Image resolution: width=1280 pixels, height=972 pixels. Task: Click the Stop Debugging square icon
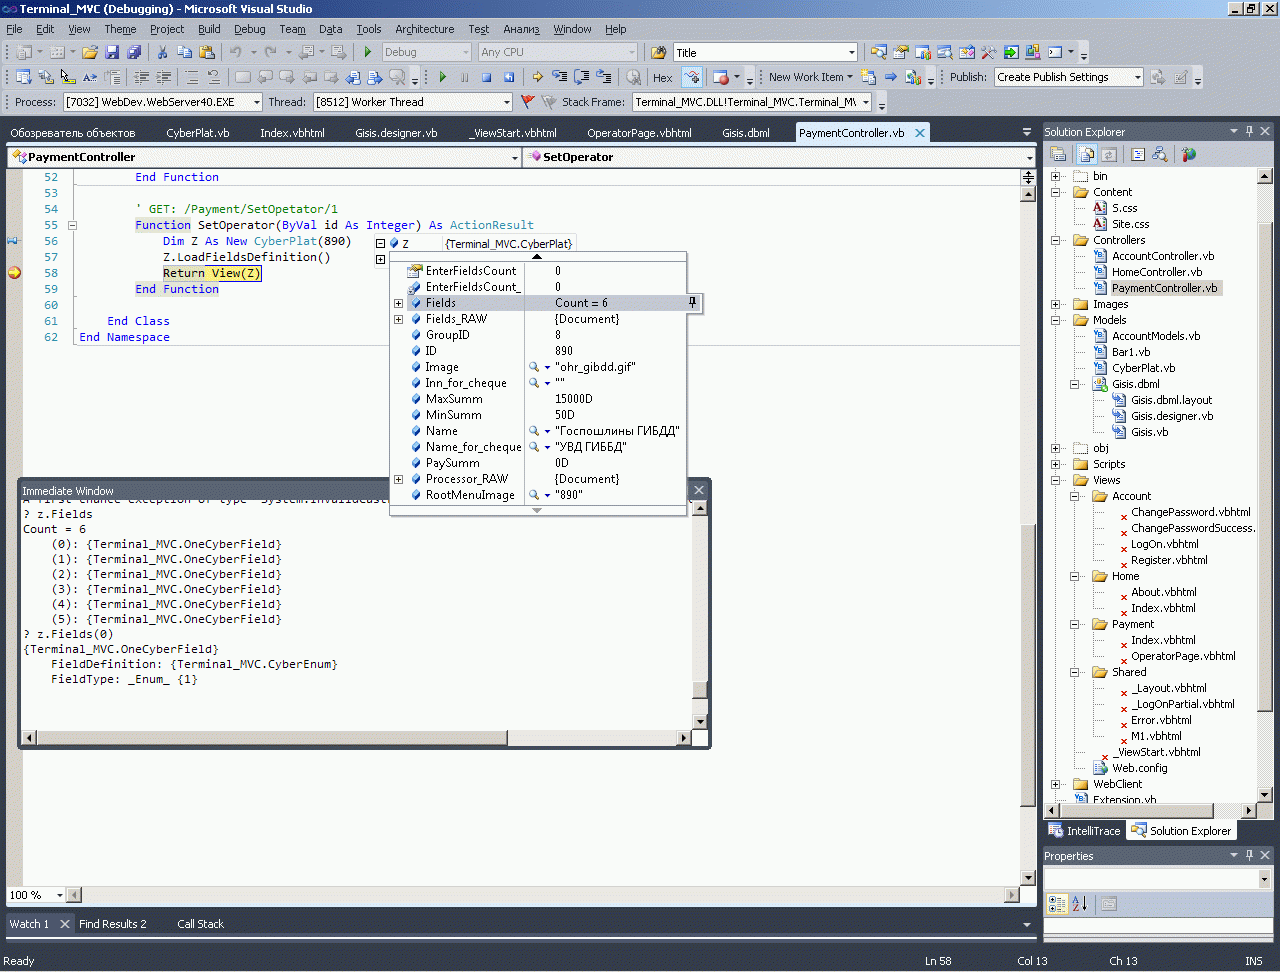click(x=486, y=77)
